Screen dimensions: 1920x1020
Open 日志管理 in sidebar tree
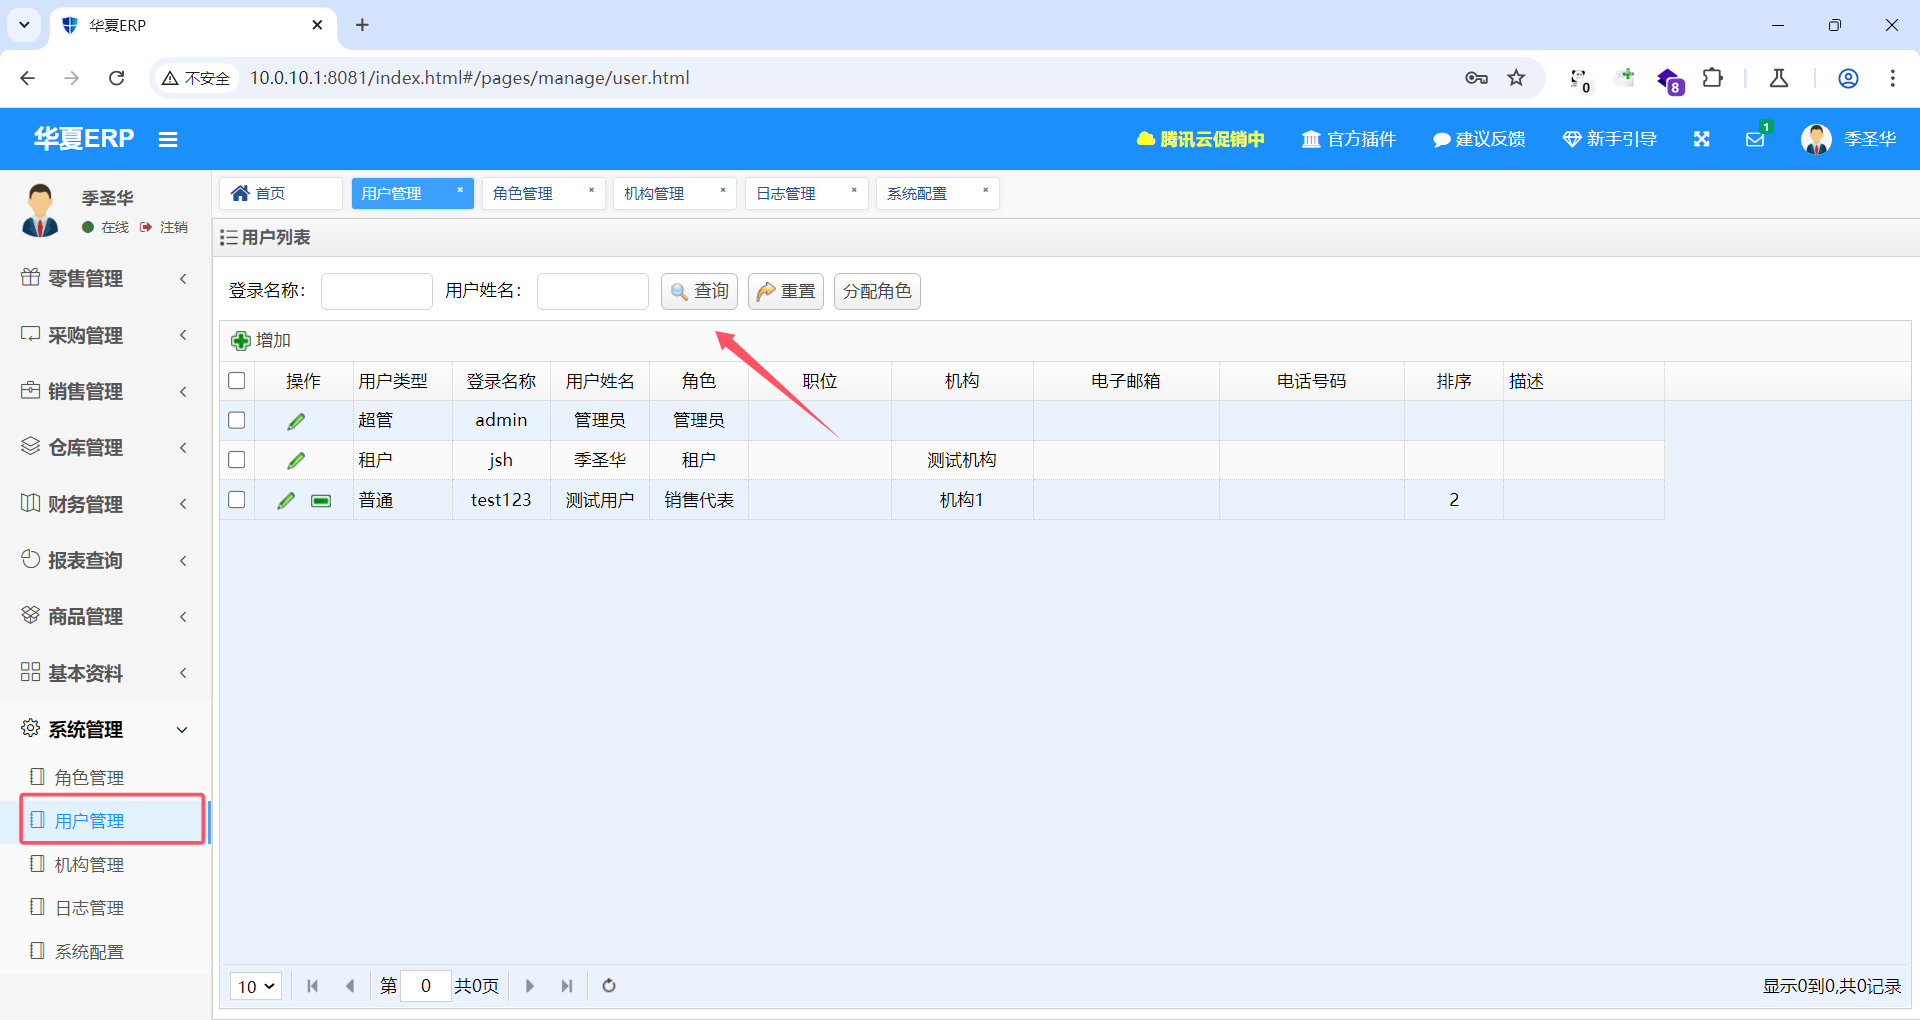(x=89, y=907)
